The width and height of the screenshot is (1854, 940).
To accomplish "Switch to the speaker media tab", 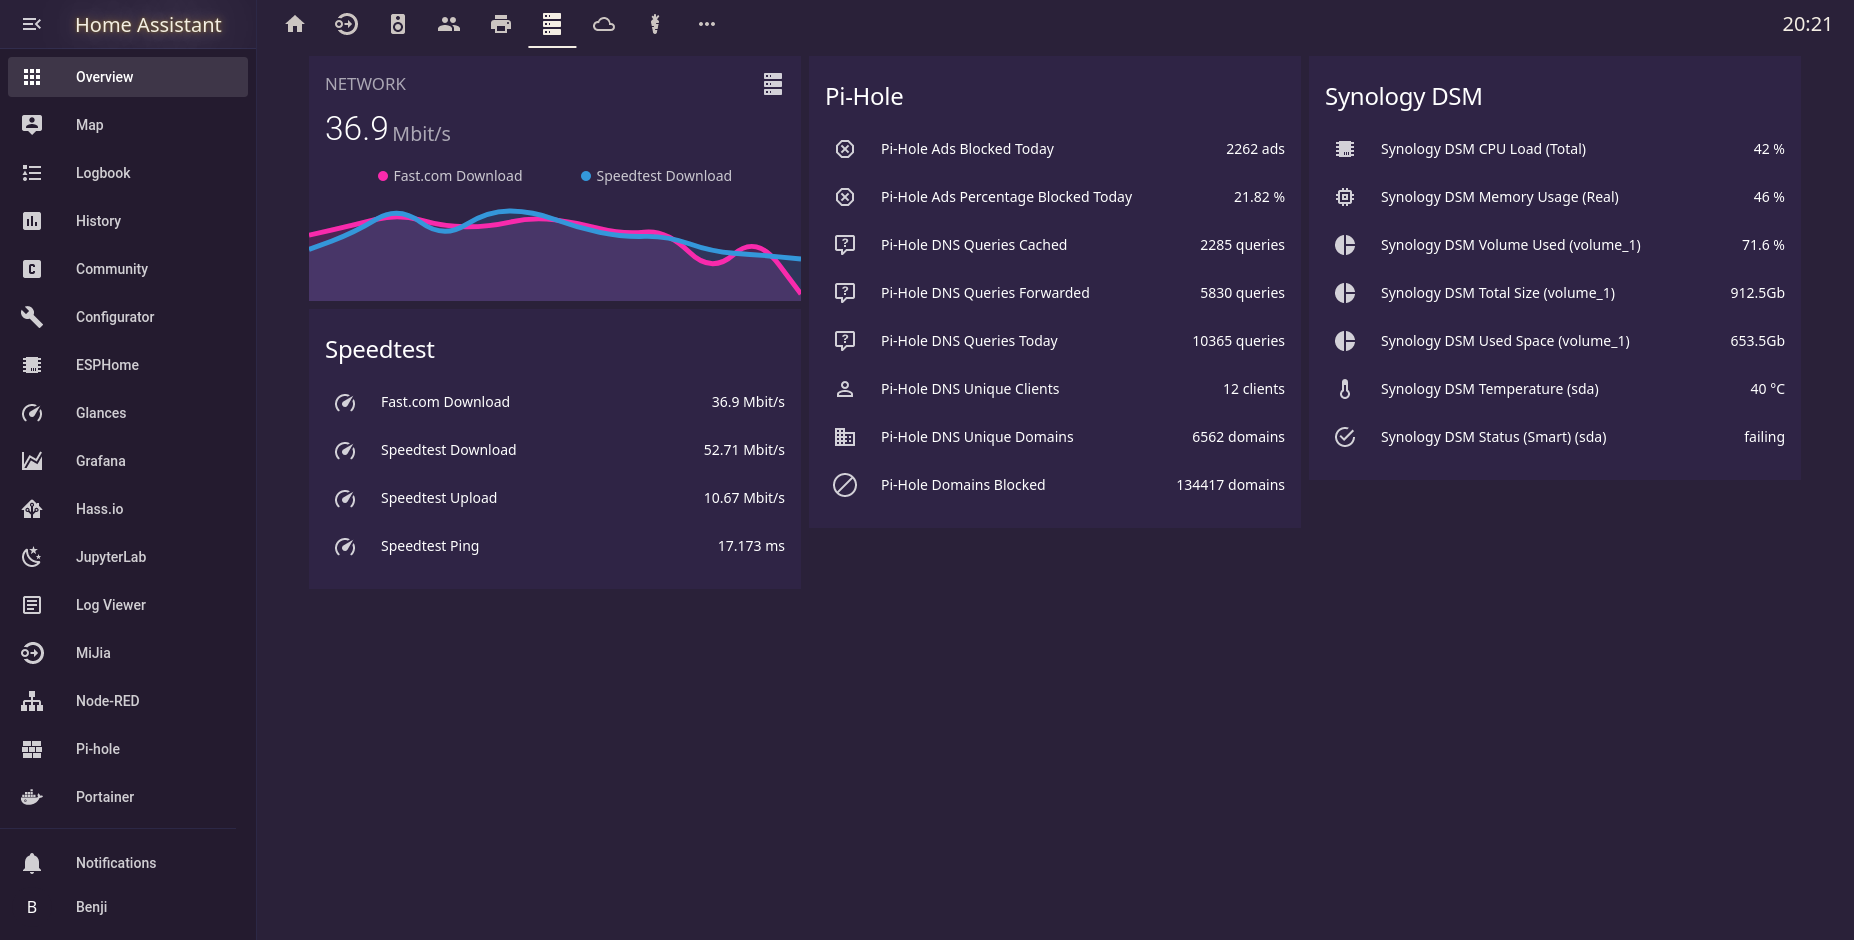I will 398,24.
